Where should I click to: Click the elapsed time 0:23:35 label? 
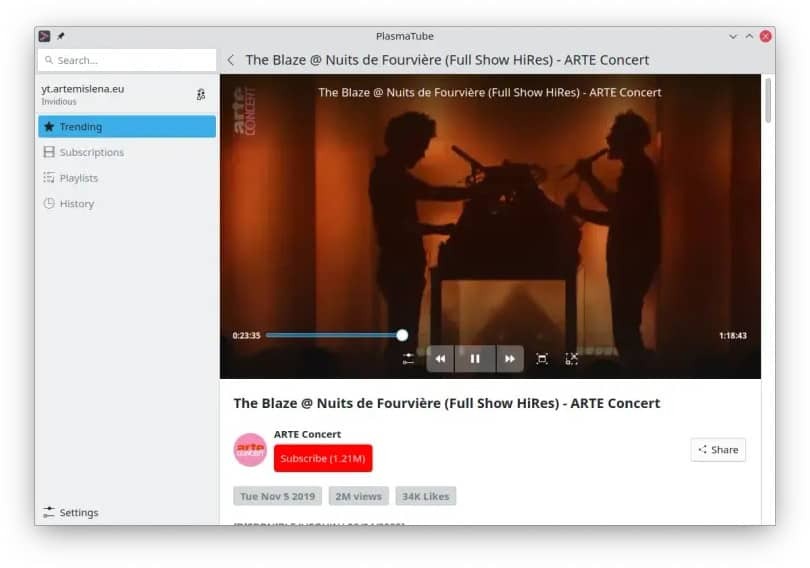coord(246,336)
